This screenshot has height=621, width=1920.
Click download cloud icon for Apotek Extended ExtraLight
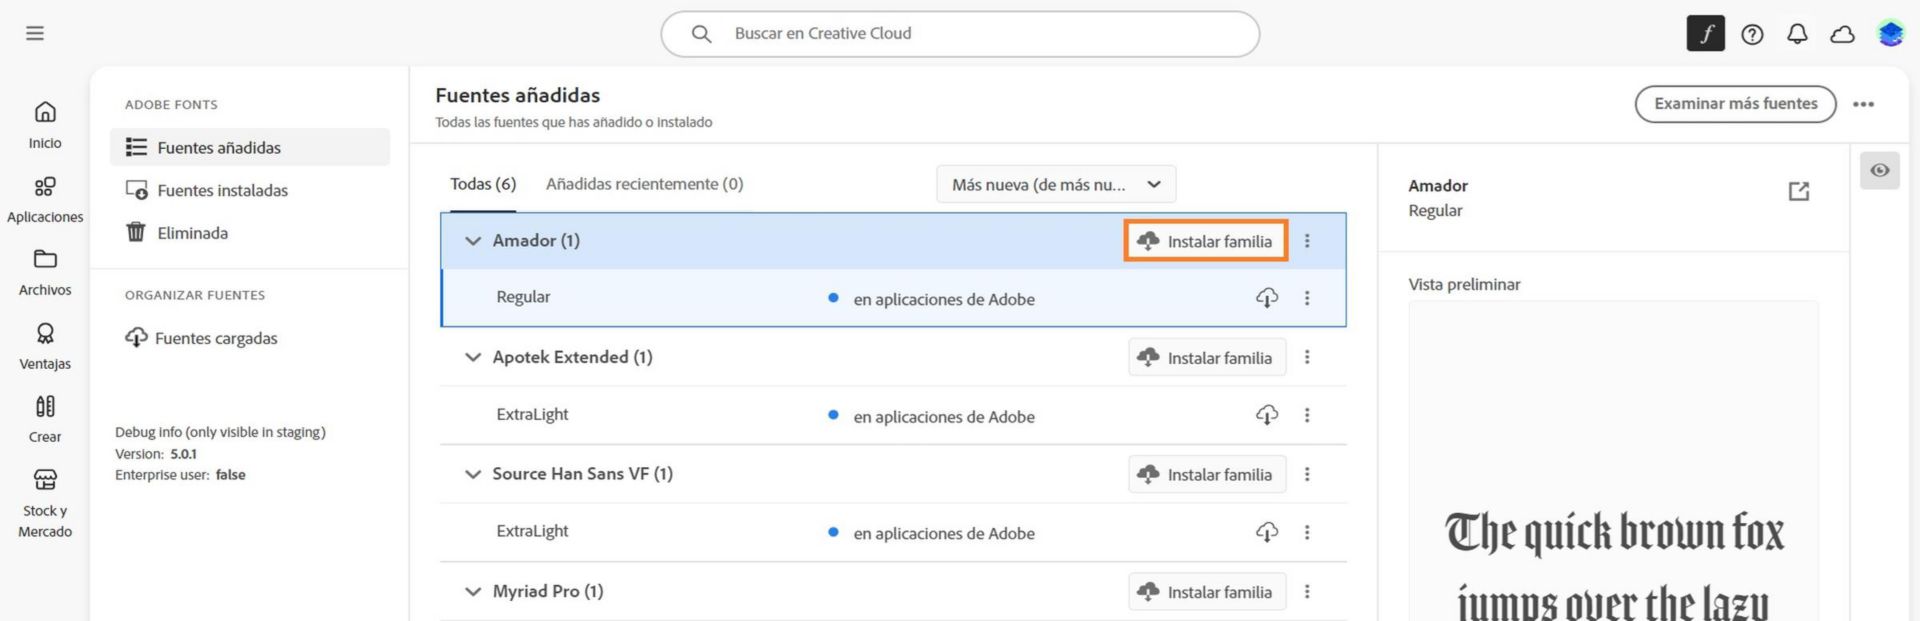pyautogui.click(x=1267, y=415)
